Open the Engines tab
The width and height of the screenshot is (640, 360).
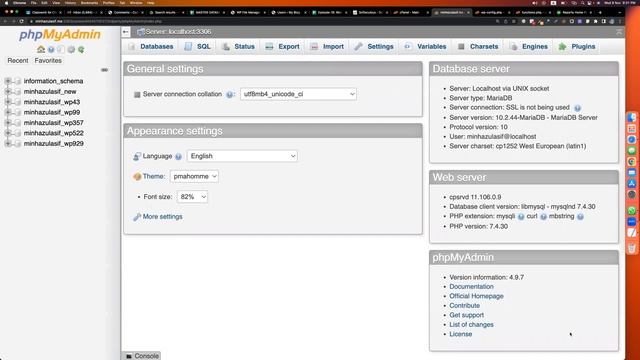[x=529, y=47]
